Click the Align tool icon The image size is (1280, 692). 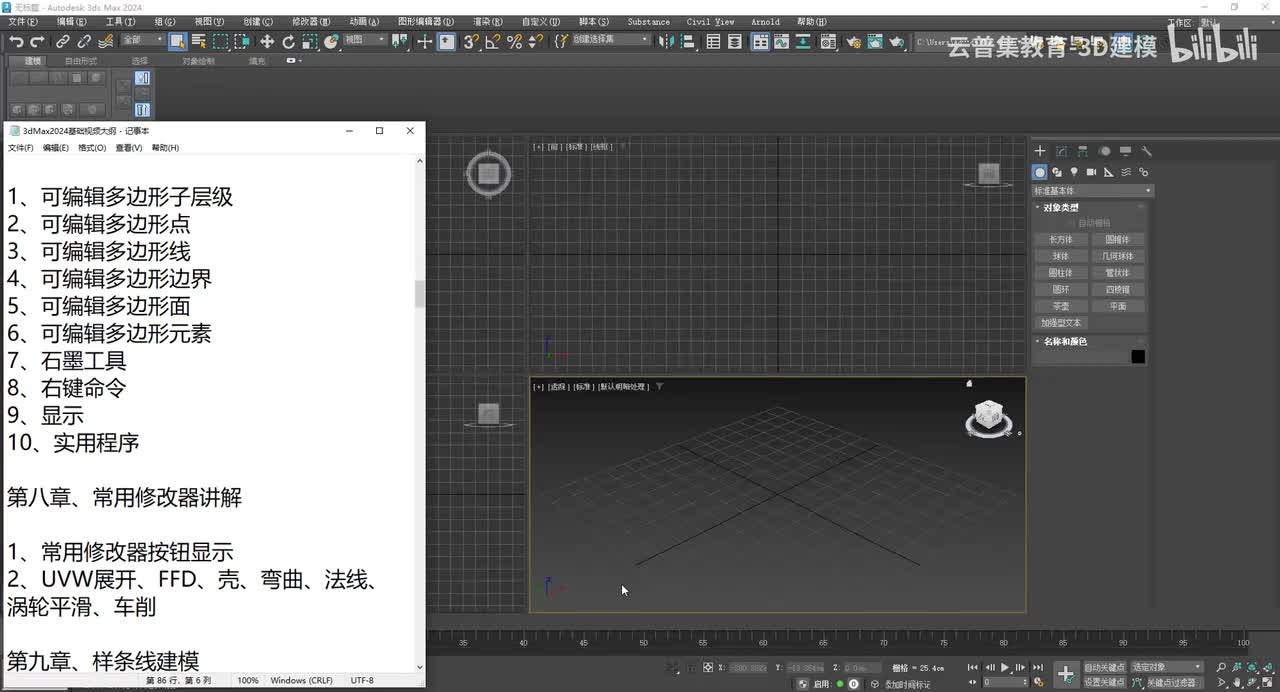tap(689, 41)
